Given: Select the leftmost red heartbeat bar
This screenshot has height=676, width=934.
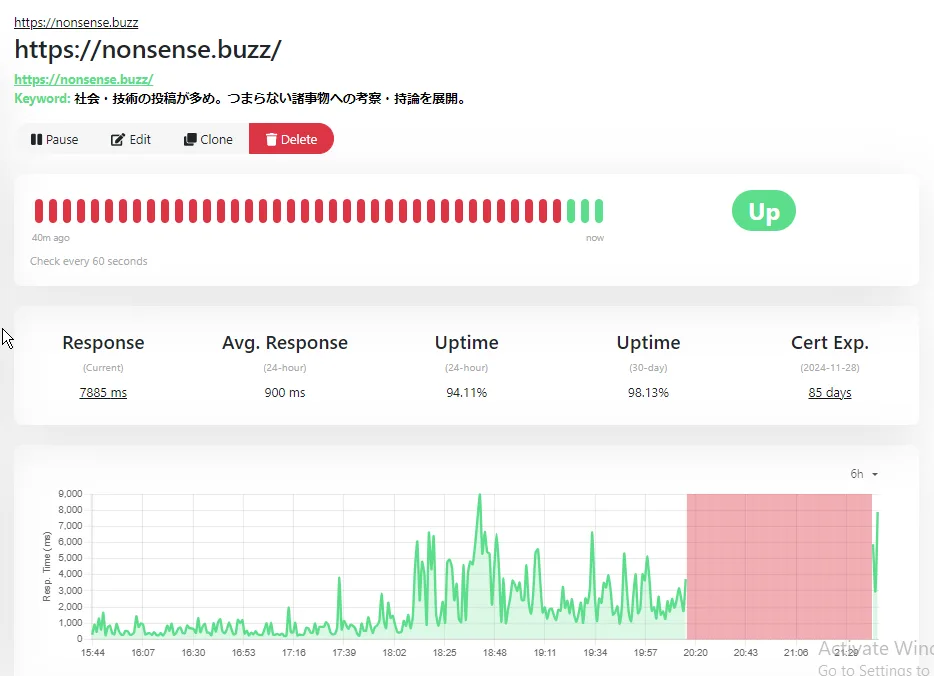Looking at the screenshot, I should click(x=39, y=211).
